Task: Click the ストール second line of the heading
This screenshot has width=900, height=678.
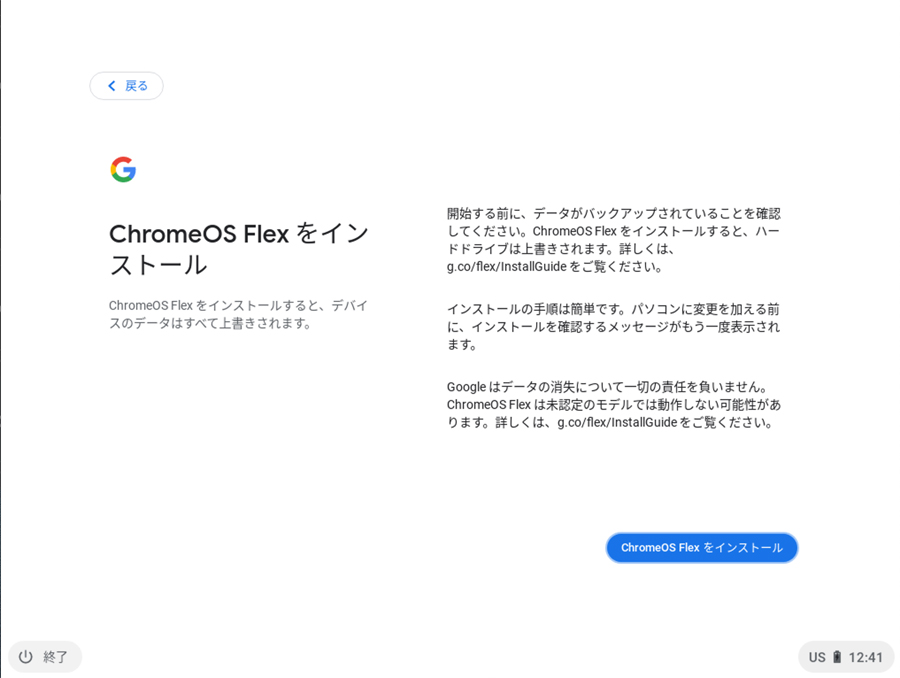Action: (x=158, y=265)
